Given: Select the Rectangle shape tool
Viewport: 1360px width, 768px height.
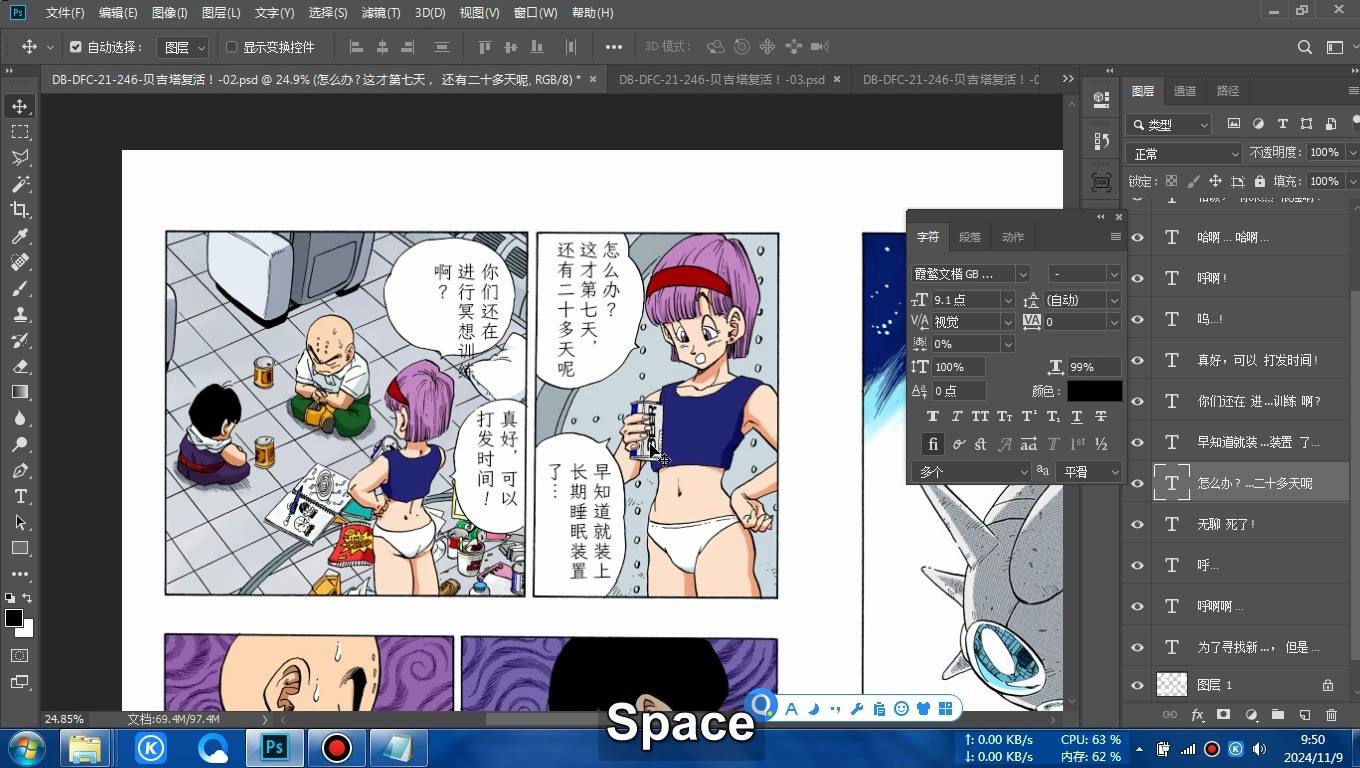Looking at the screenshot, I should coord(20,548).
